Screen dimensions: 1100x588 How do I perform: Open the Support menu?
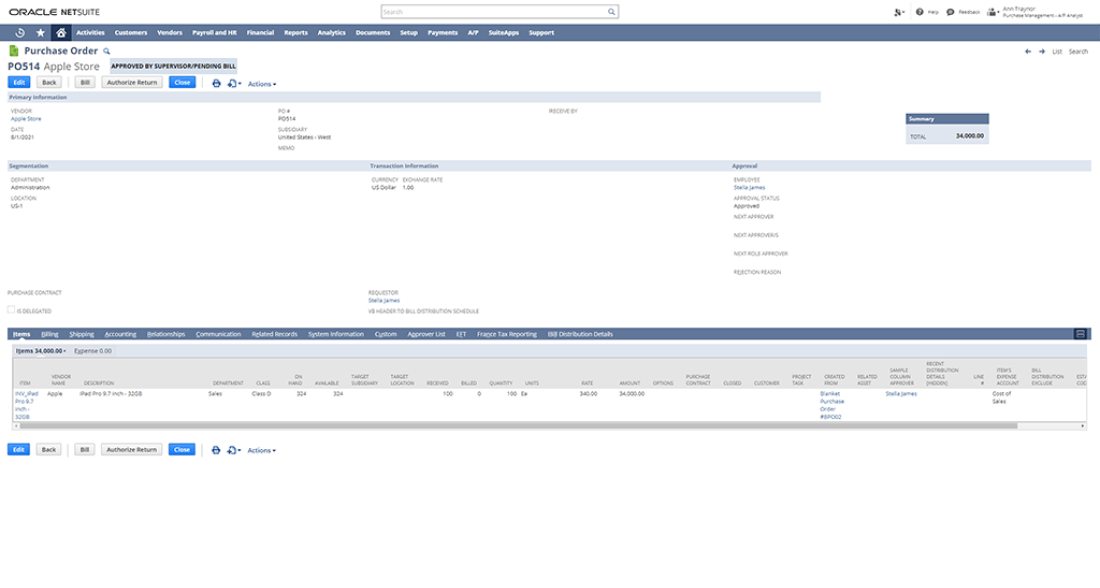[x=541, y=32]
